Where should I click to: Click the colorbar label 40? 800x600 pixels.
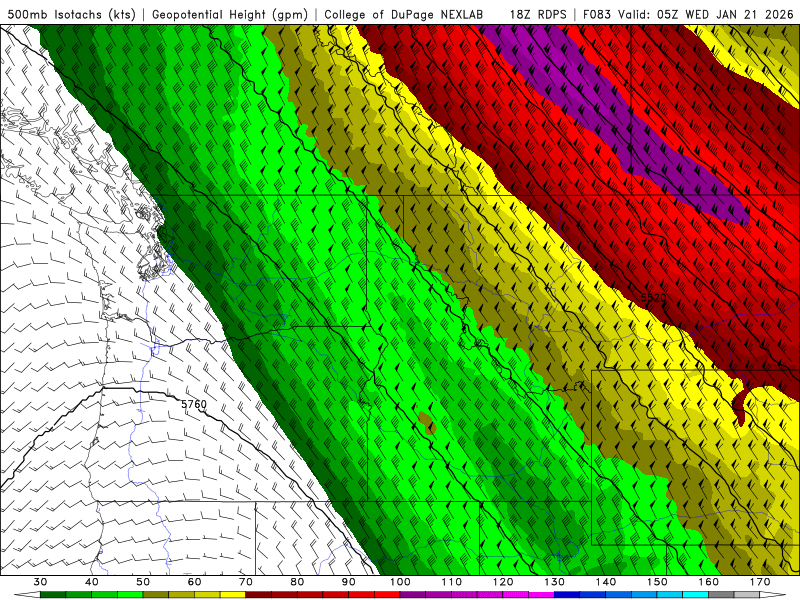92,582
